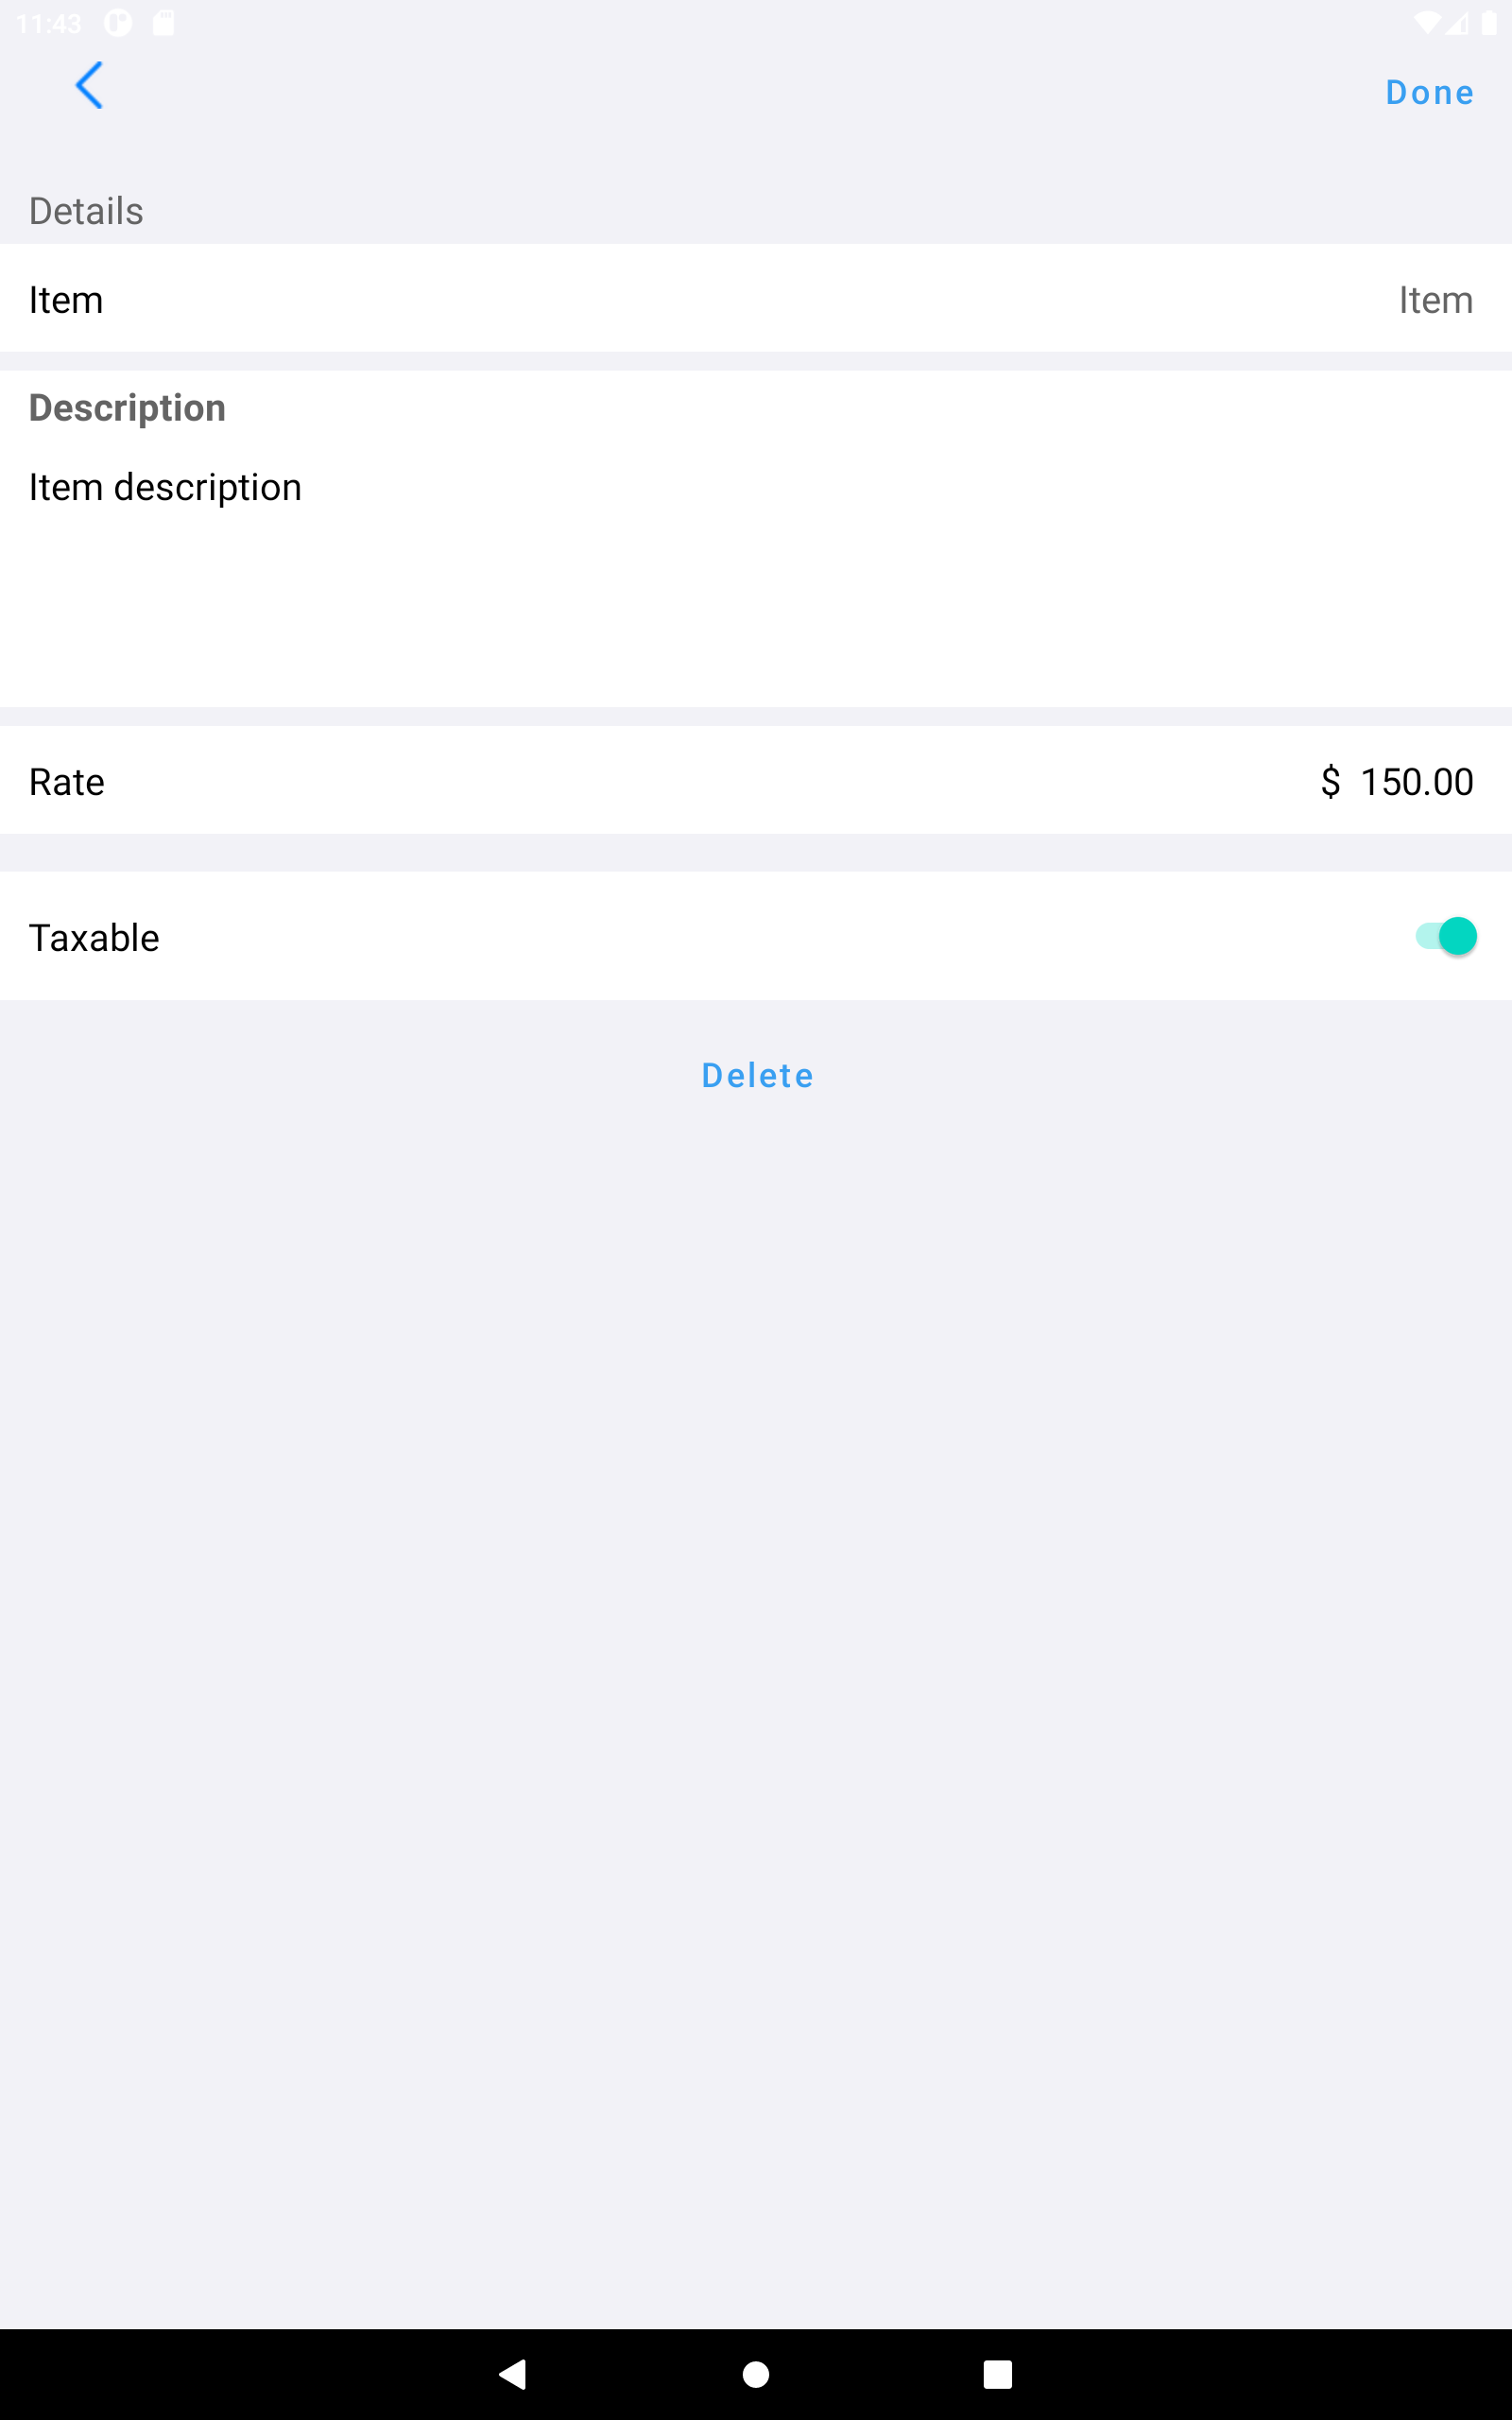Tap the circular app notification icon
Screen dimensions: 1512x2420
tap(118, 23)
